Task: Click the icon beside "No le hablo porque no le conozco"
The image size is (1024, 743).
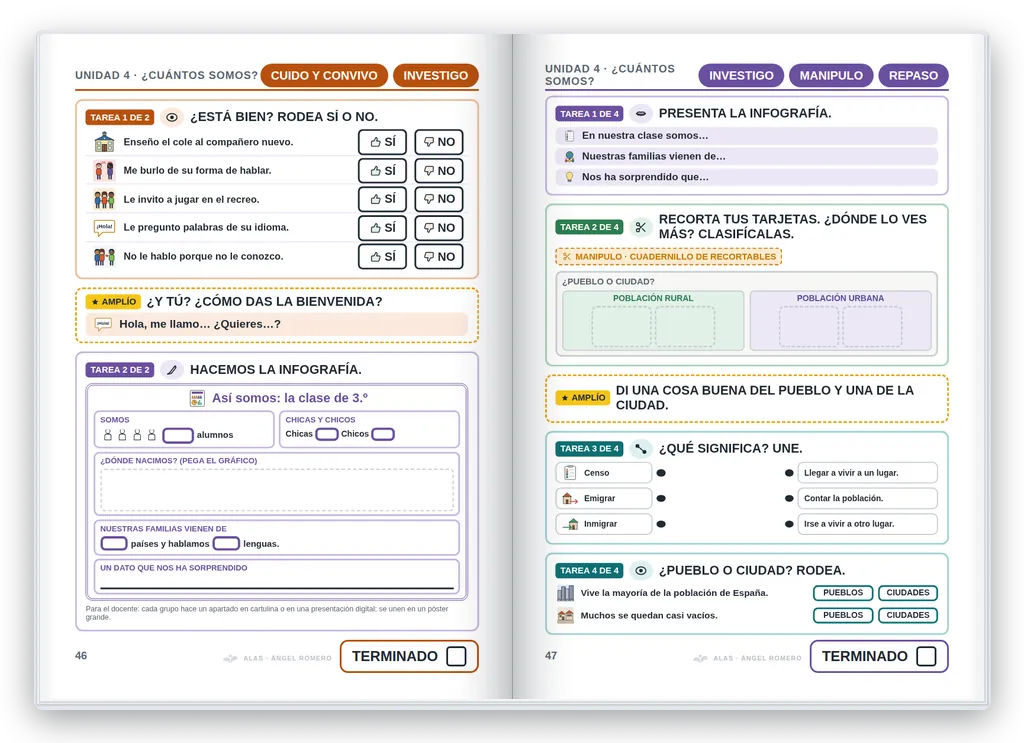Action: [x=104, y=257]
